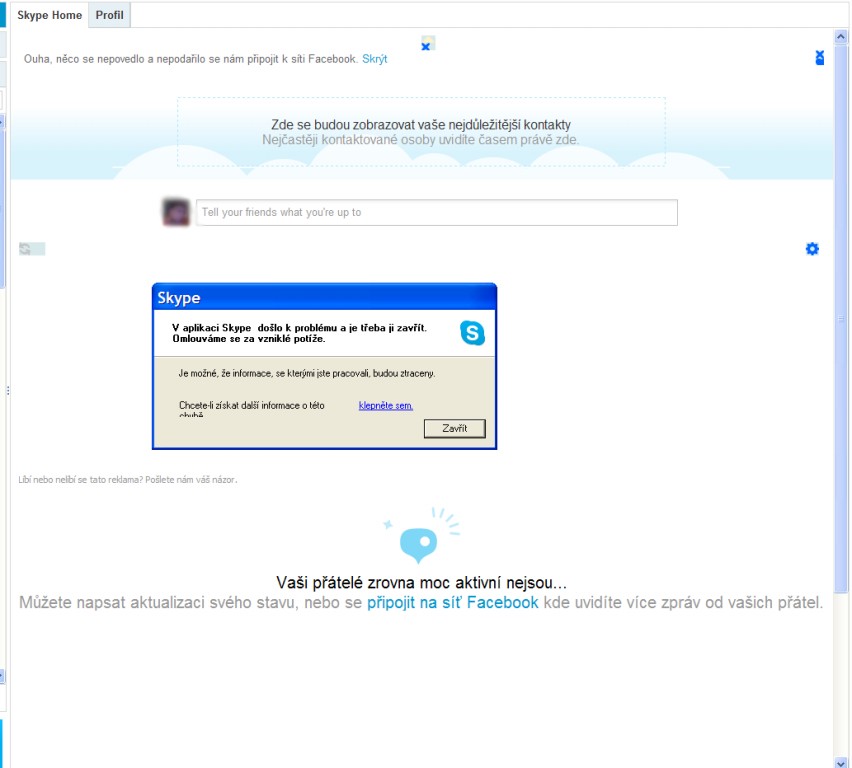
Task: Click the Skrýt link to hide the Facebook error
Action: pos(374,59)
